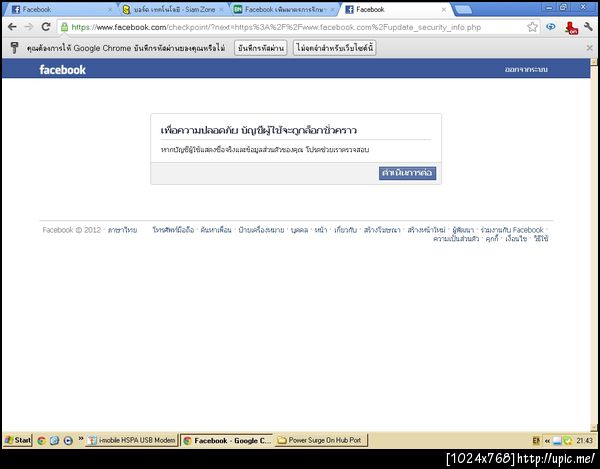600x469 pixels.
Task: Click the network monitor tray icon
Action: [557, 441]
